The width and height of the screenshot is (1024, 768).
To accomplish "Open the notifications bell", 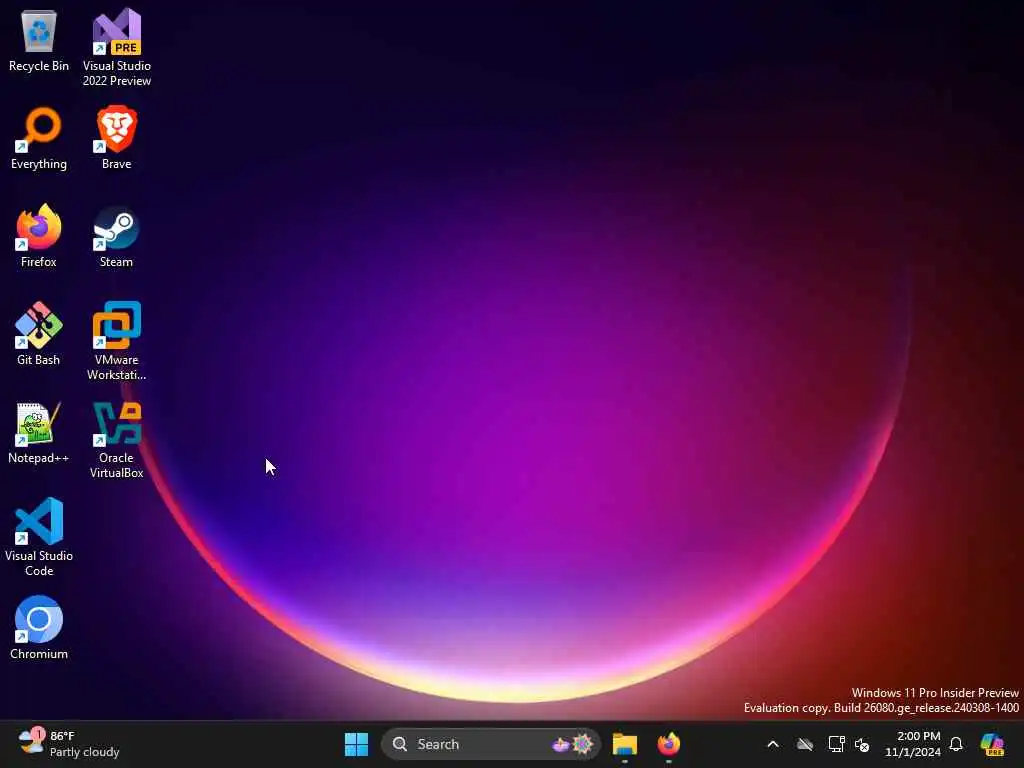I will [x=956, y=744].
